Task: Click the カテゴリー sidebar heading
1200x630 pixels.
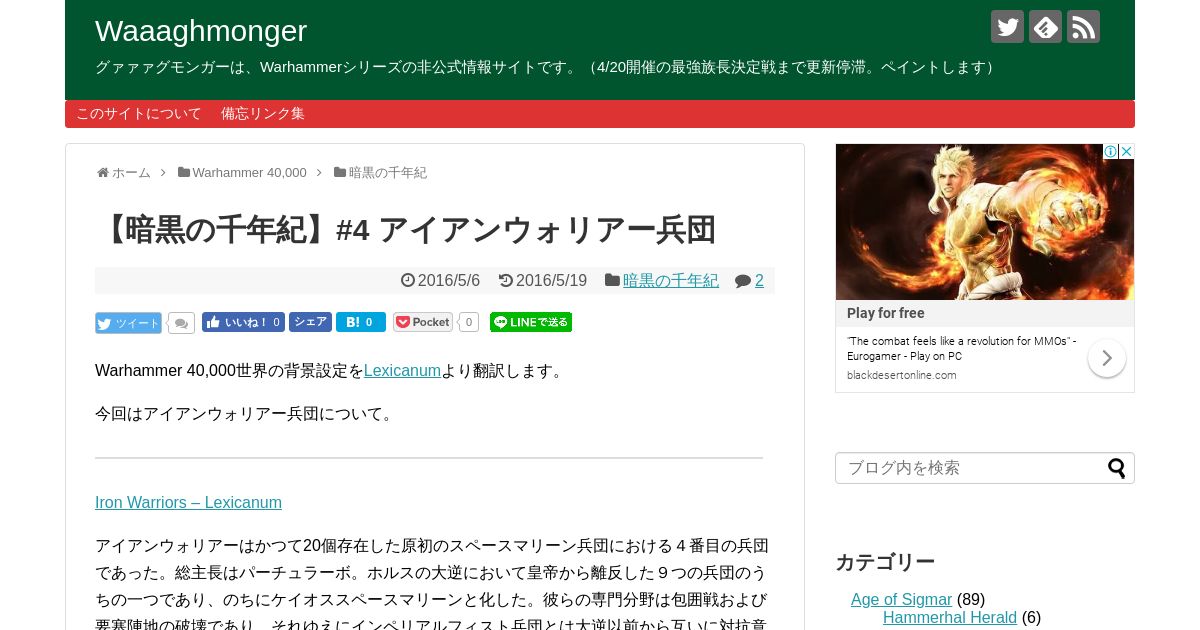Action: [885, 562]
